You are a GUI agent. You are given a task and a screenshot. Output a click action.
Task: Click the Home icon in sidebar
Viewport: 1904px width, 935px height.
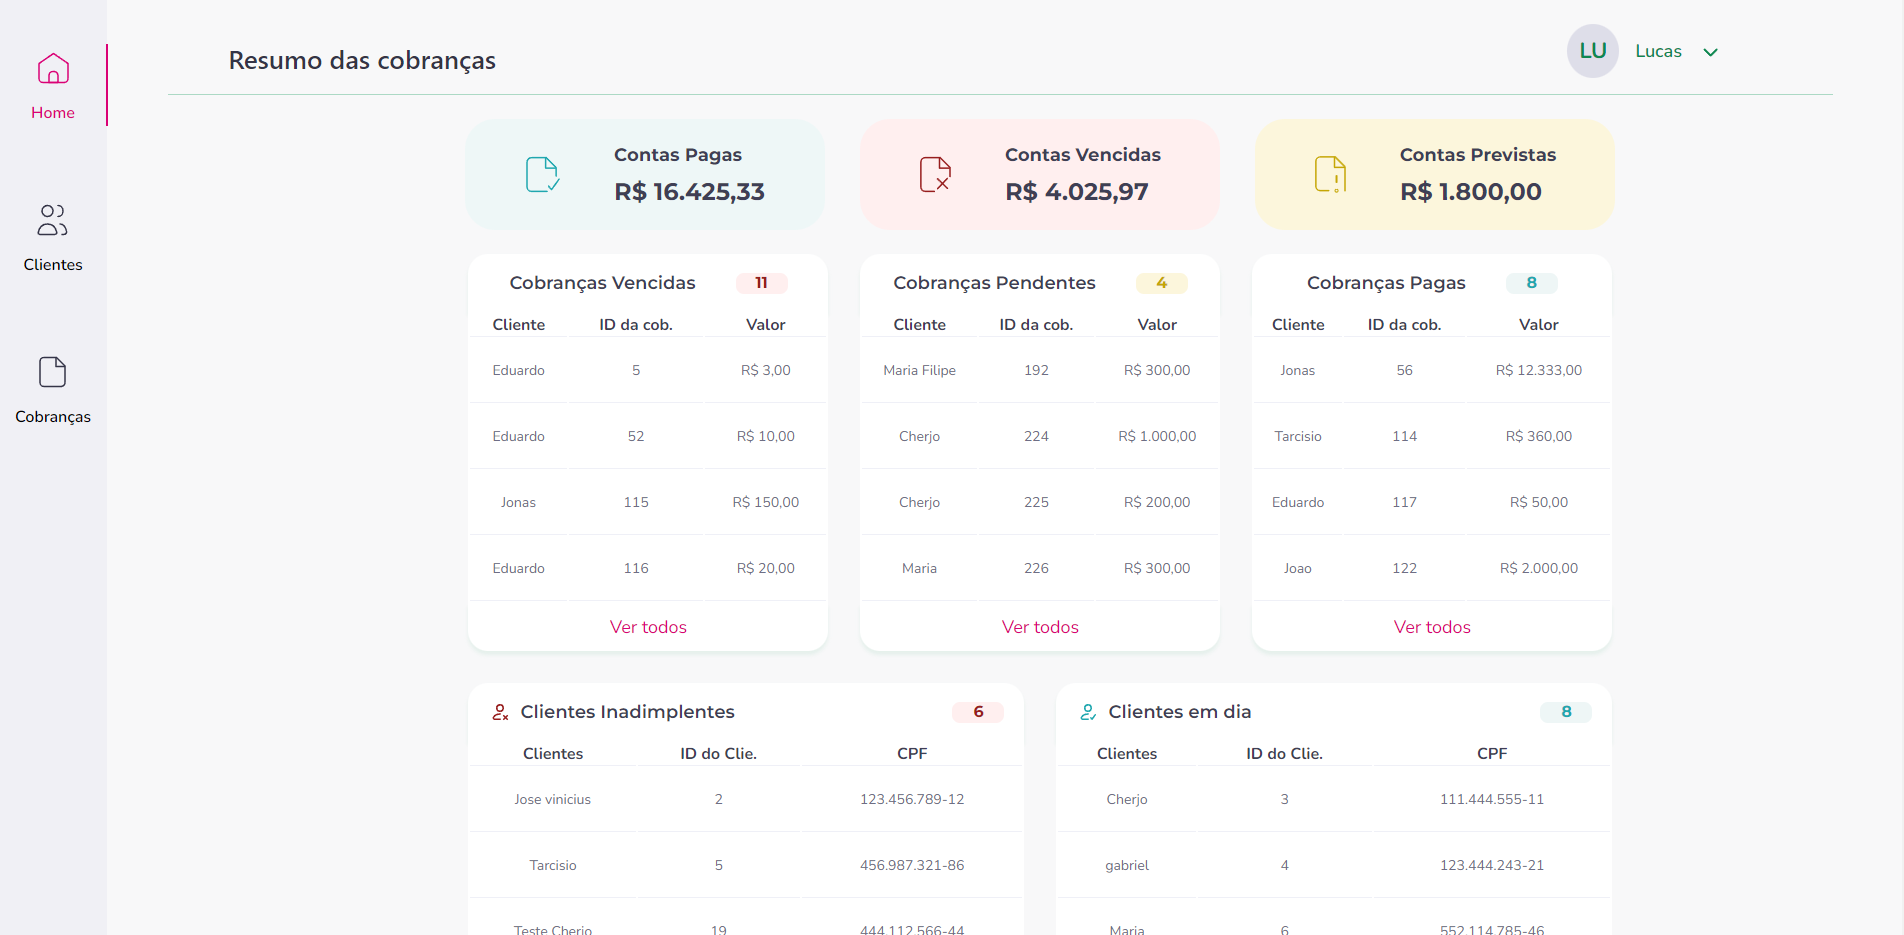click(x=52, y=68)
